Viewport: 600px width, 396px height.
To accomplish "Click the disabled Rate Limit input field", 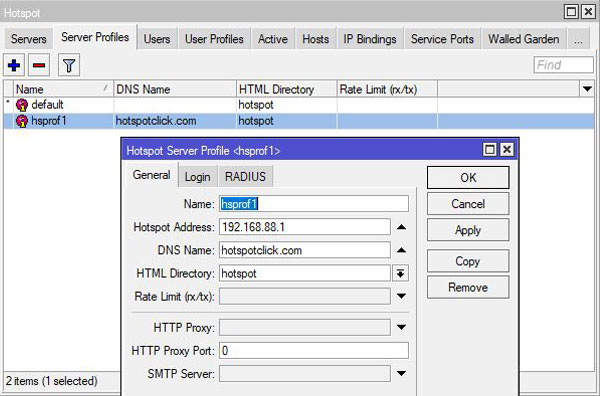I will [x=305, y=297].
